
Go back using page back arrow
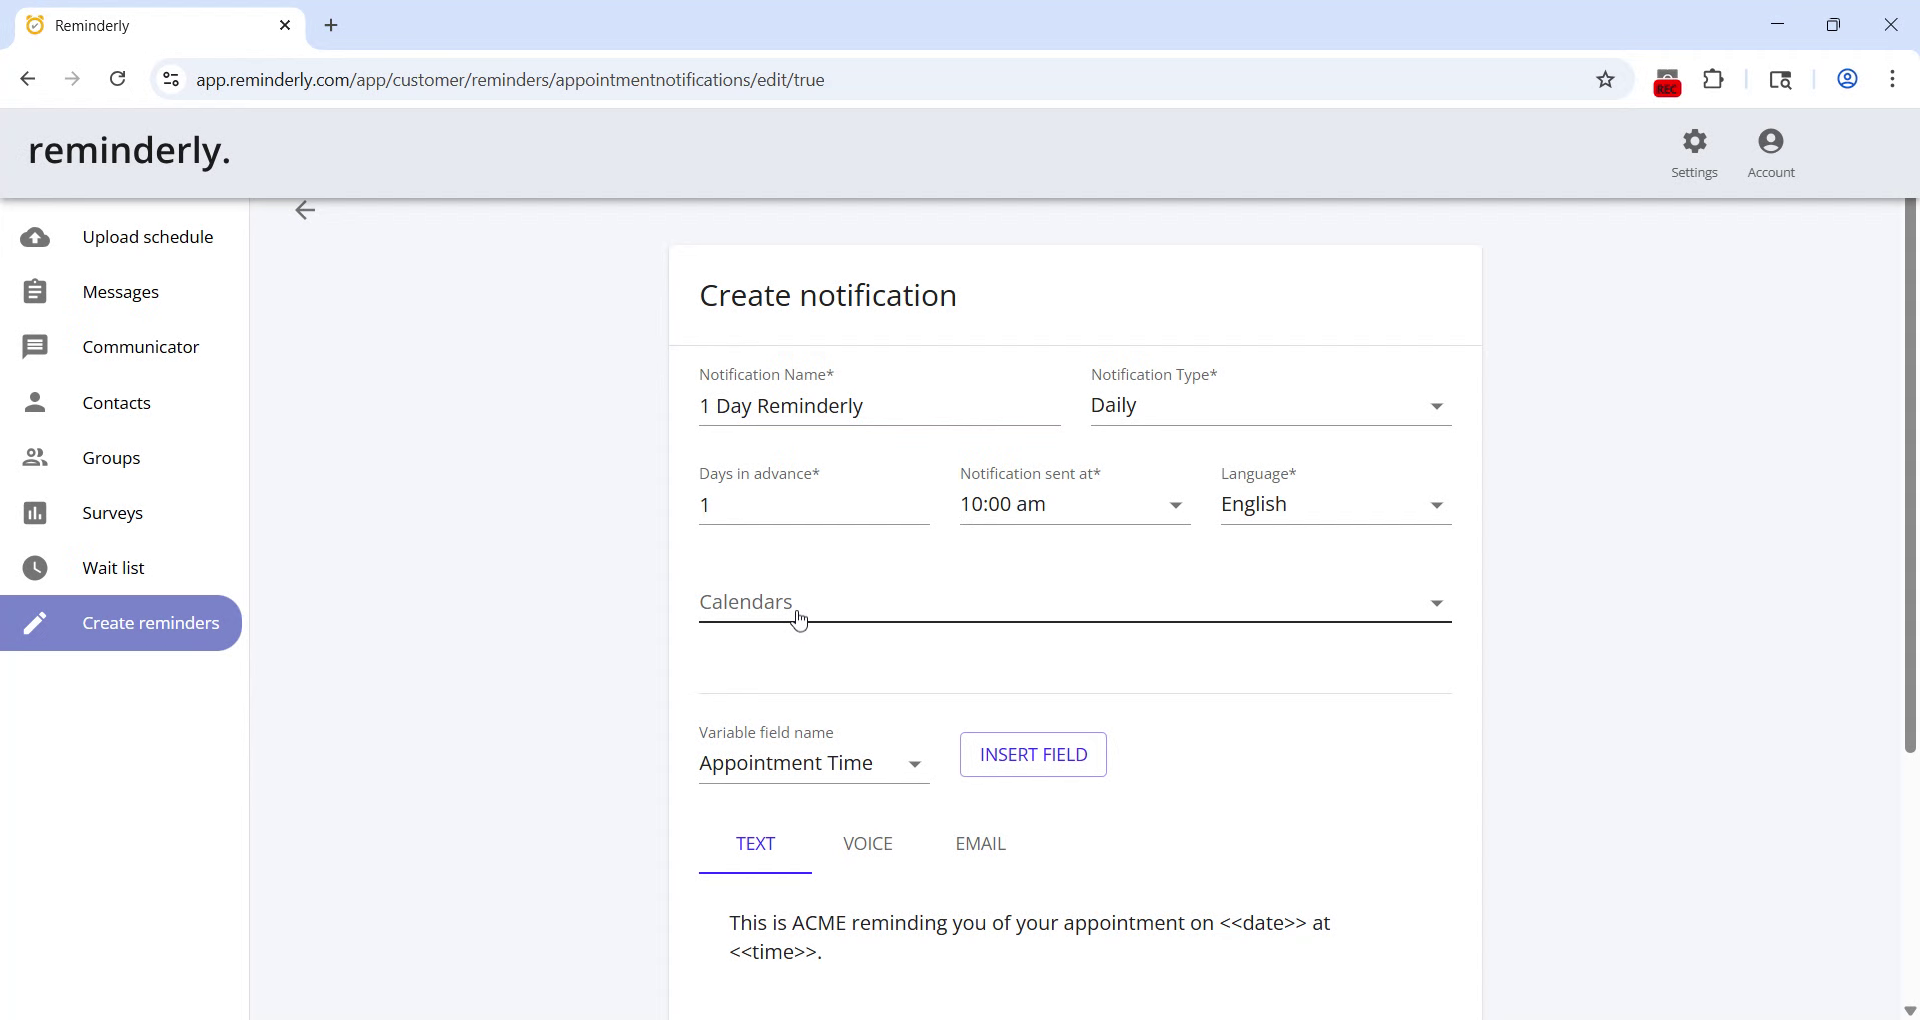(305, 210)
